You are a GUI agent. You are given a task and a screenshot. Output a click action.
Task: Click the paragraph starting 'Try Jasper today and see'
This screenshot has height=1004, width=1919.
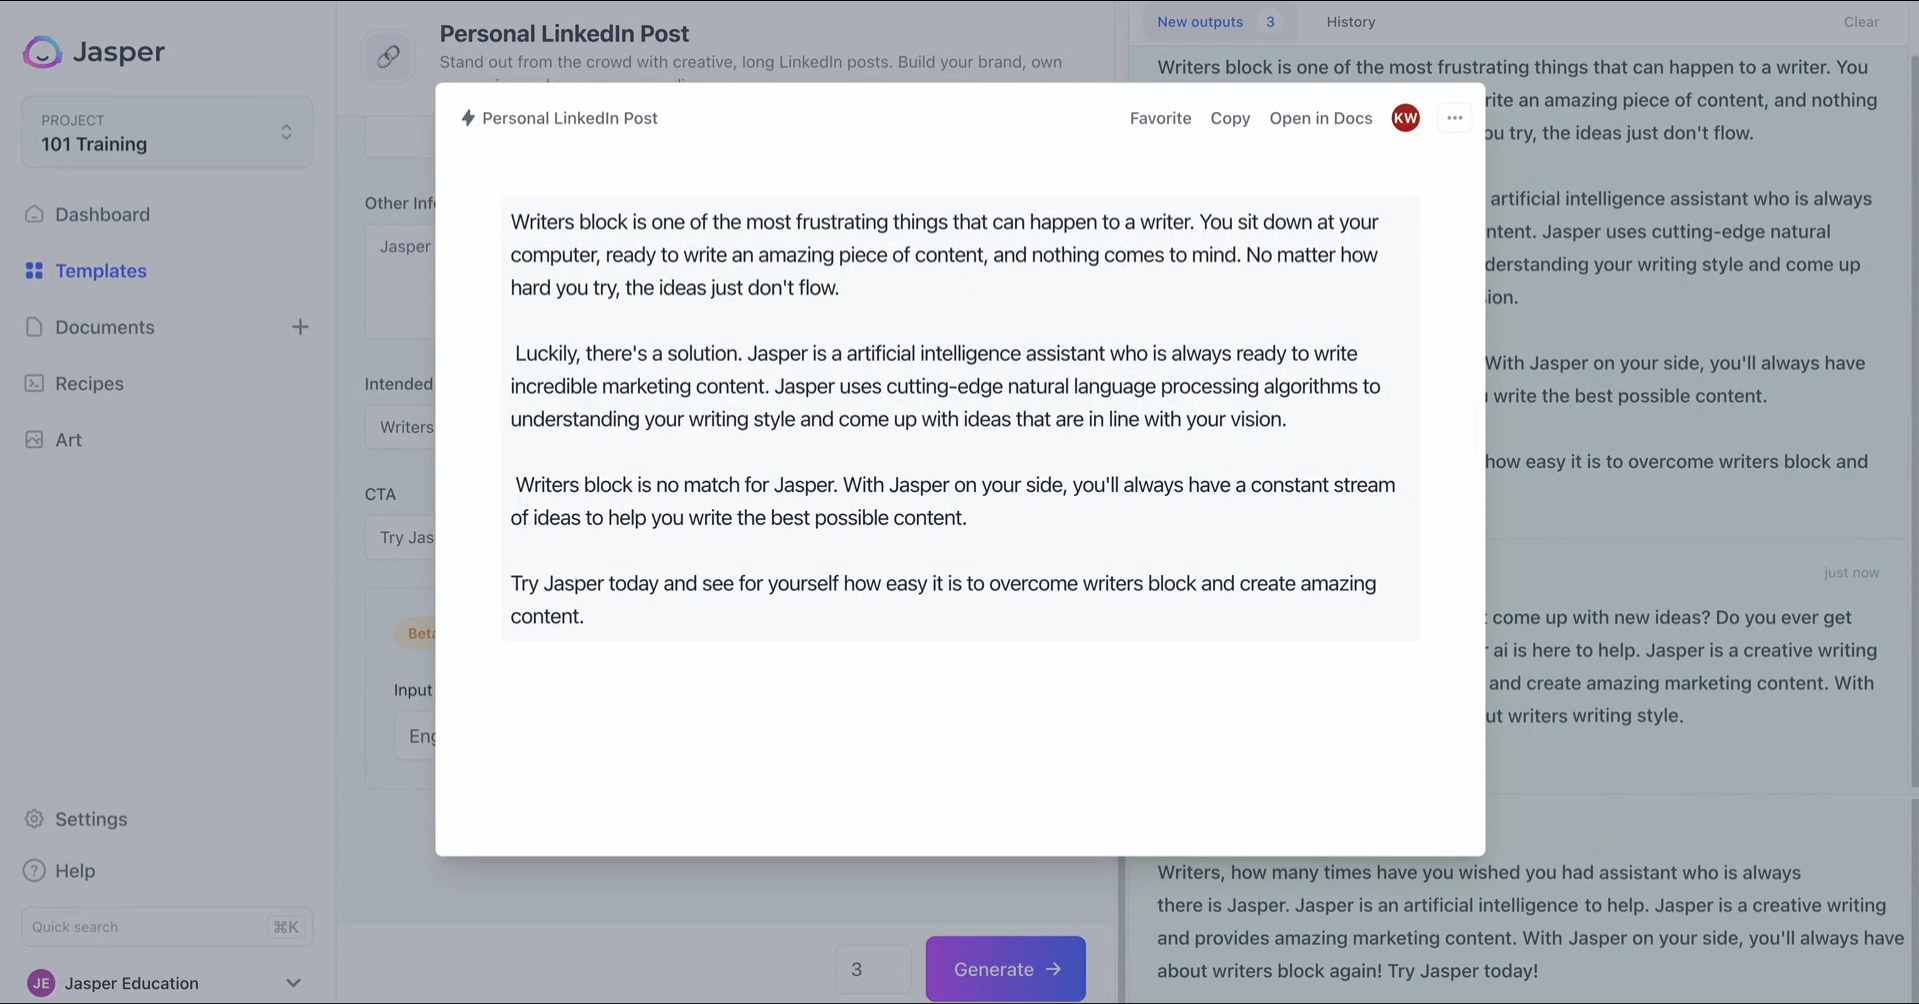(943, 599)
